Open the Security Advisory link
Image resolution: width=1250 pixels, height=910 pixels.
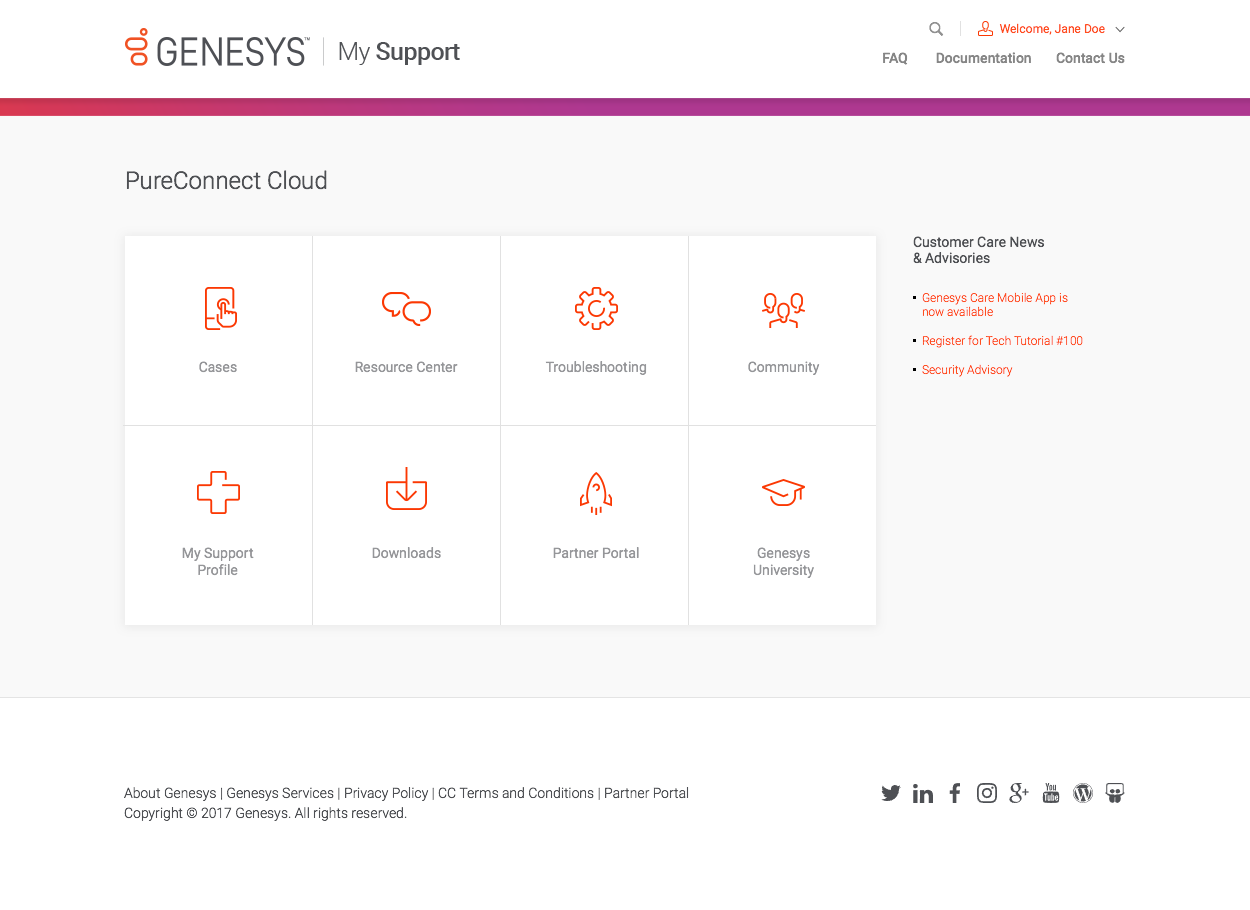[967, 370]
